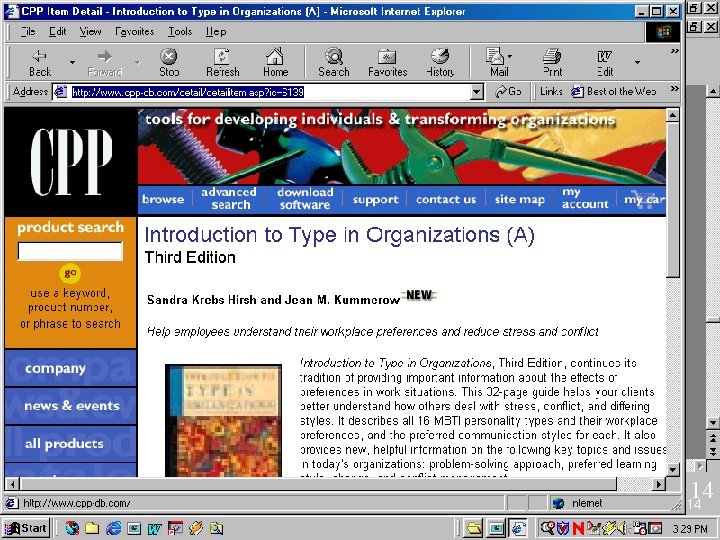Open the Favorites menu

coord(135,32)
